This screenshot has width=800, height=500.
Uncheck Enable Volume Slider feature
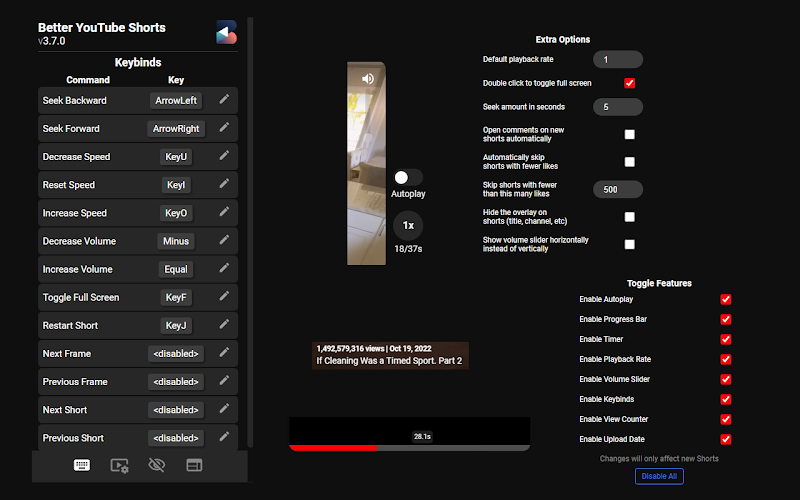click(726, 379)
